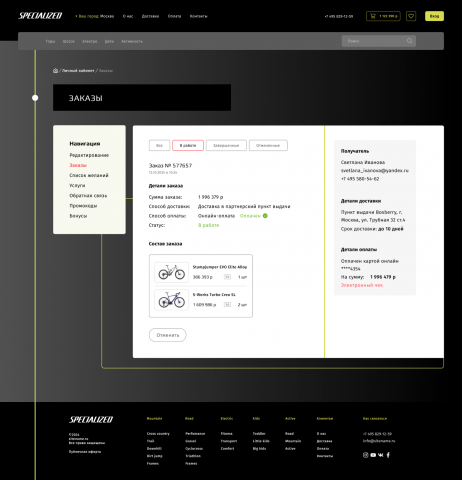Click the 'Заказ № 577657' heading
The height and width of the screenshot is (480, 462).
(170, 165)
